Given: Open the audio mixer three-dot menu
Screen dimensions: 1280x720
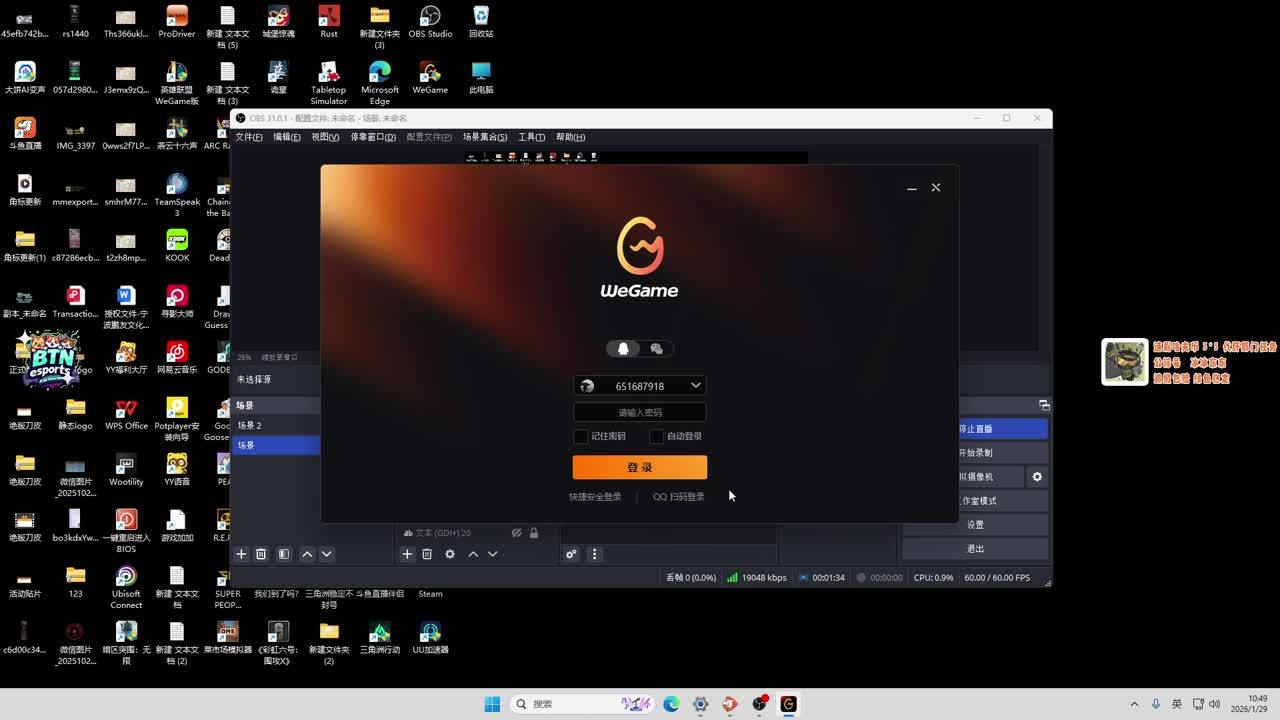Looking at the screenshot, I should pyautogui.click(x=594, y=554).
